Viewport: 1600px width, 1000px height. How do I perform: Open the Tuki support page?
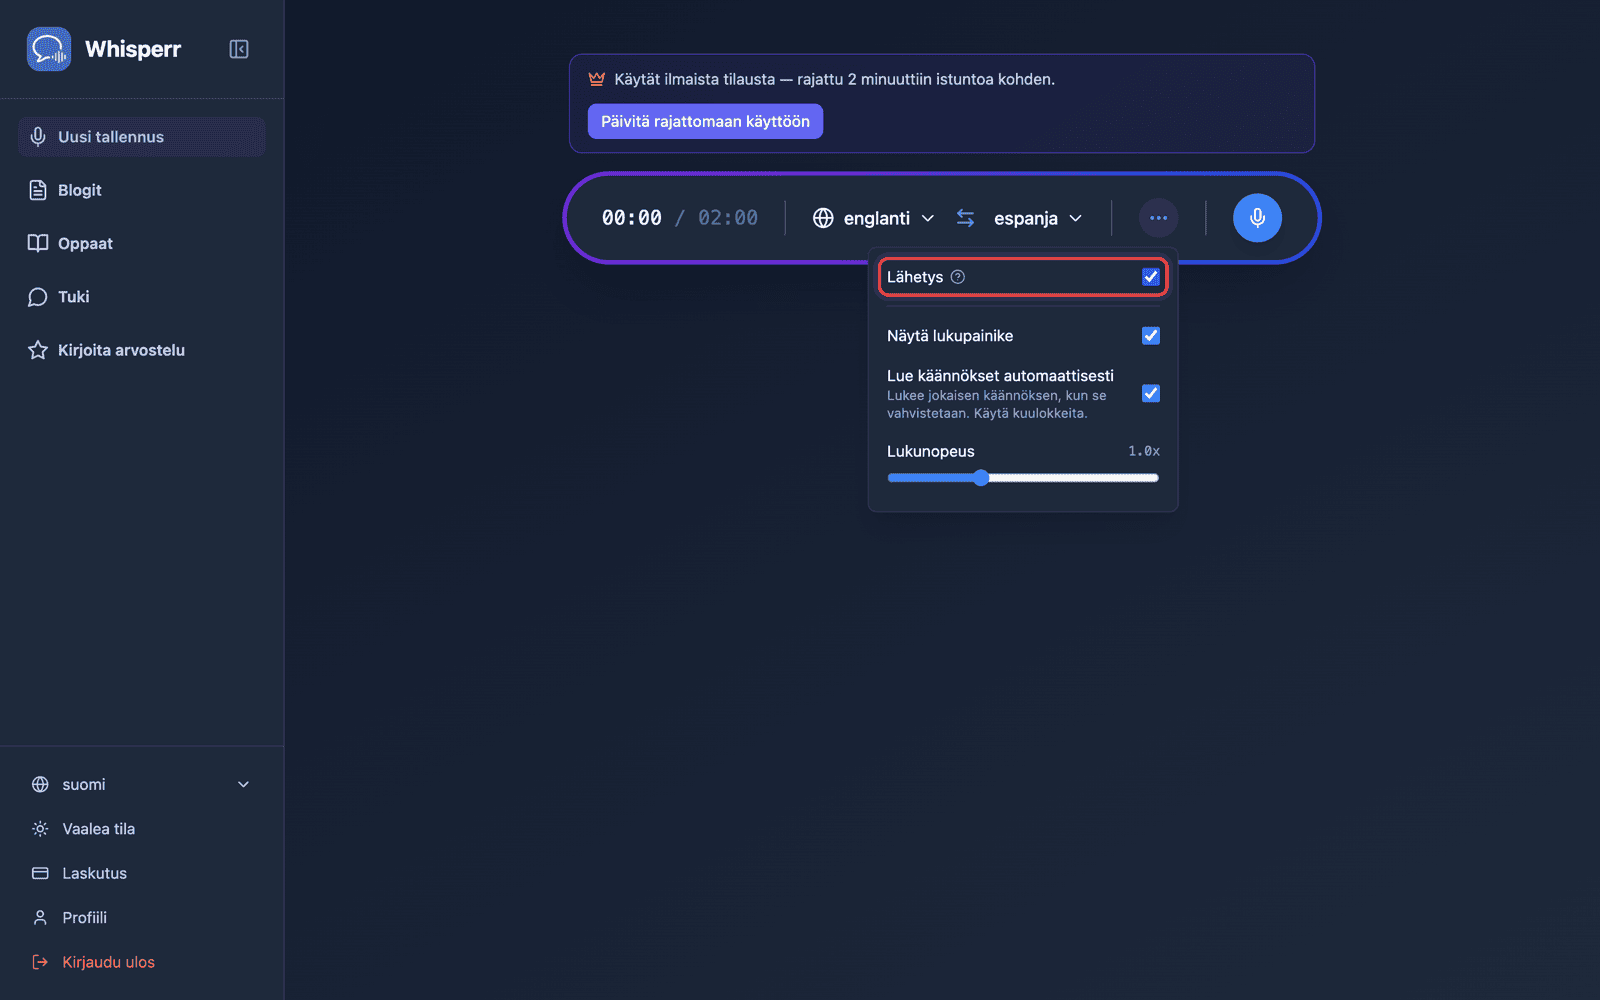click(x=141, y=297)
